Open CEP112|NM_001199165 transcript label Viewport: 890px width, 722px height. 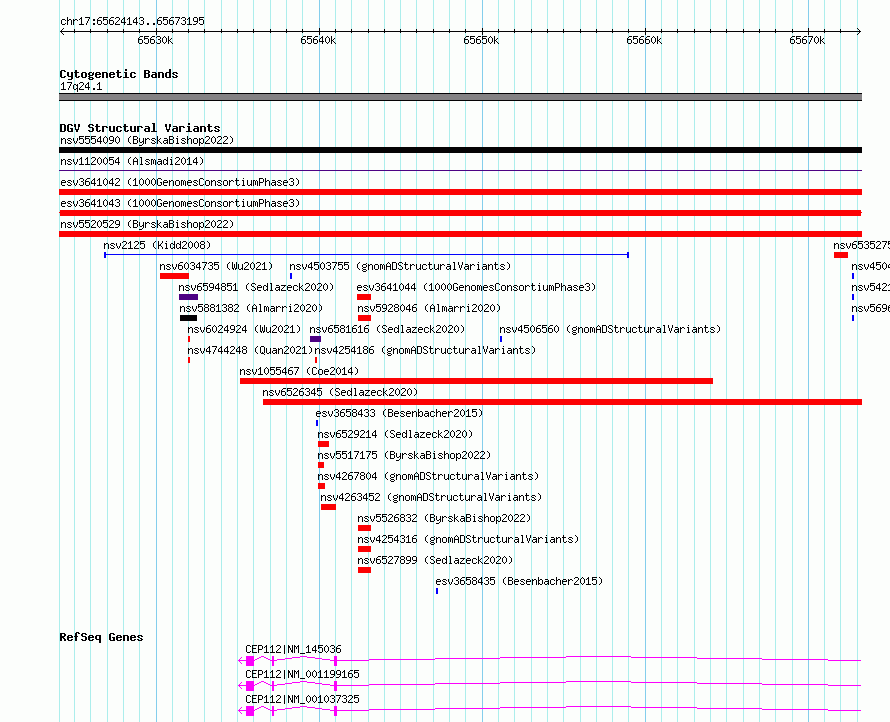click(x=303, y=674)
